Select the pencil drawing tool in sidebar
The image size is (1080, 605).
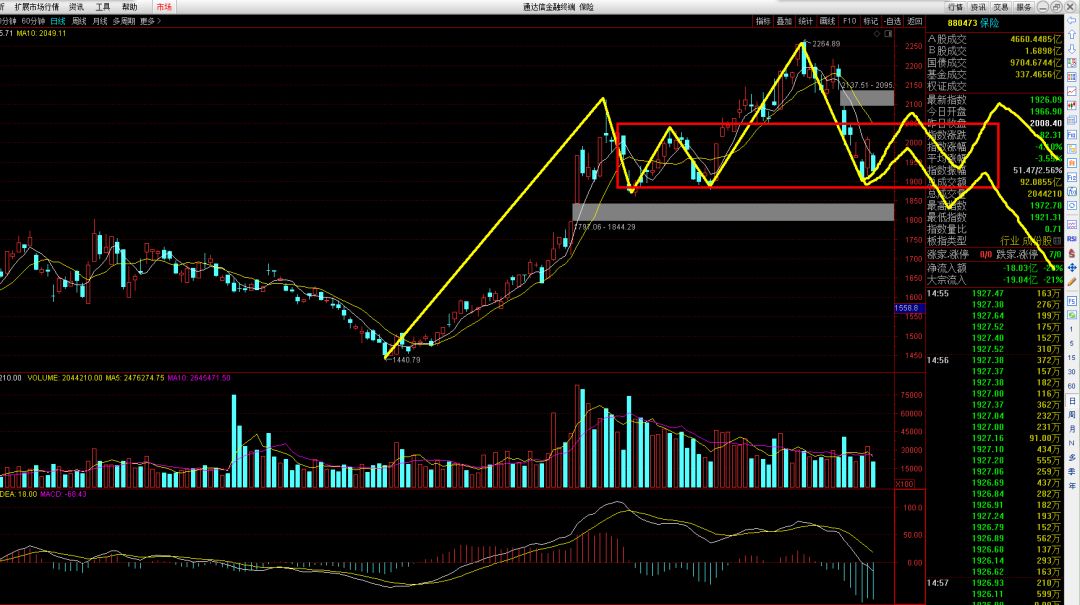tap(1072, 282)
